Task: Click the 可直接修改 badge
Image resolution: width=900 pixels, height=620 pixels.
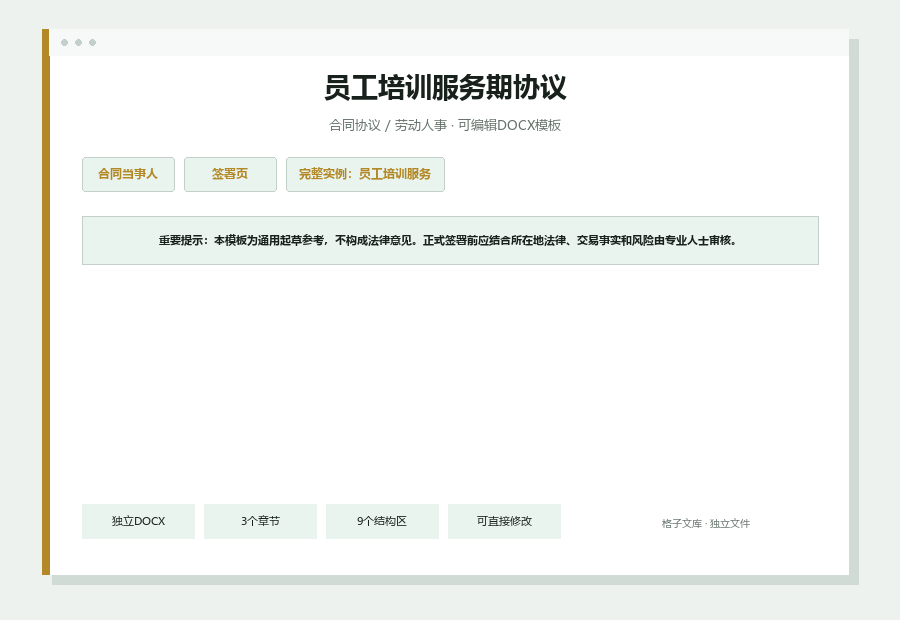Action: 504,521
